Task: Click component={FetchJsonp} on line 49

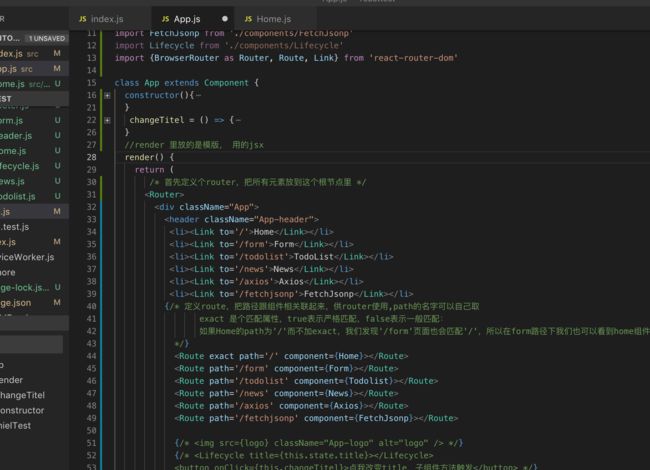Action: 359,419
